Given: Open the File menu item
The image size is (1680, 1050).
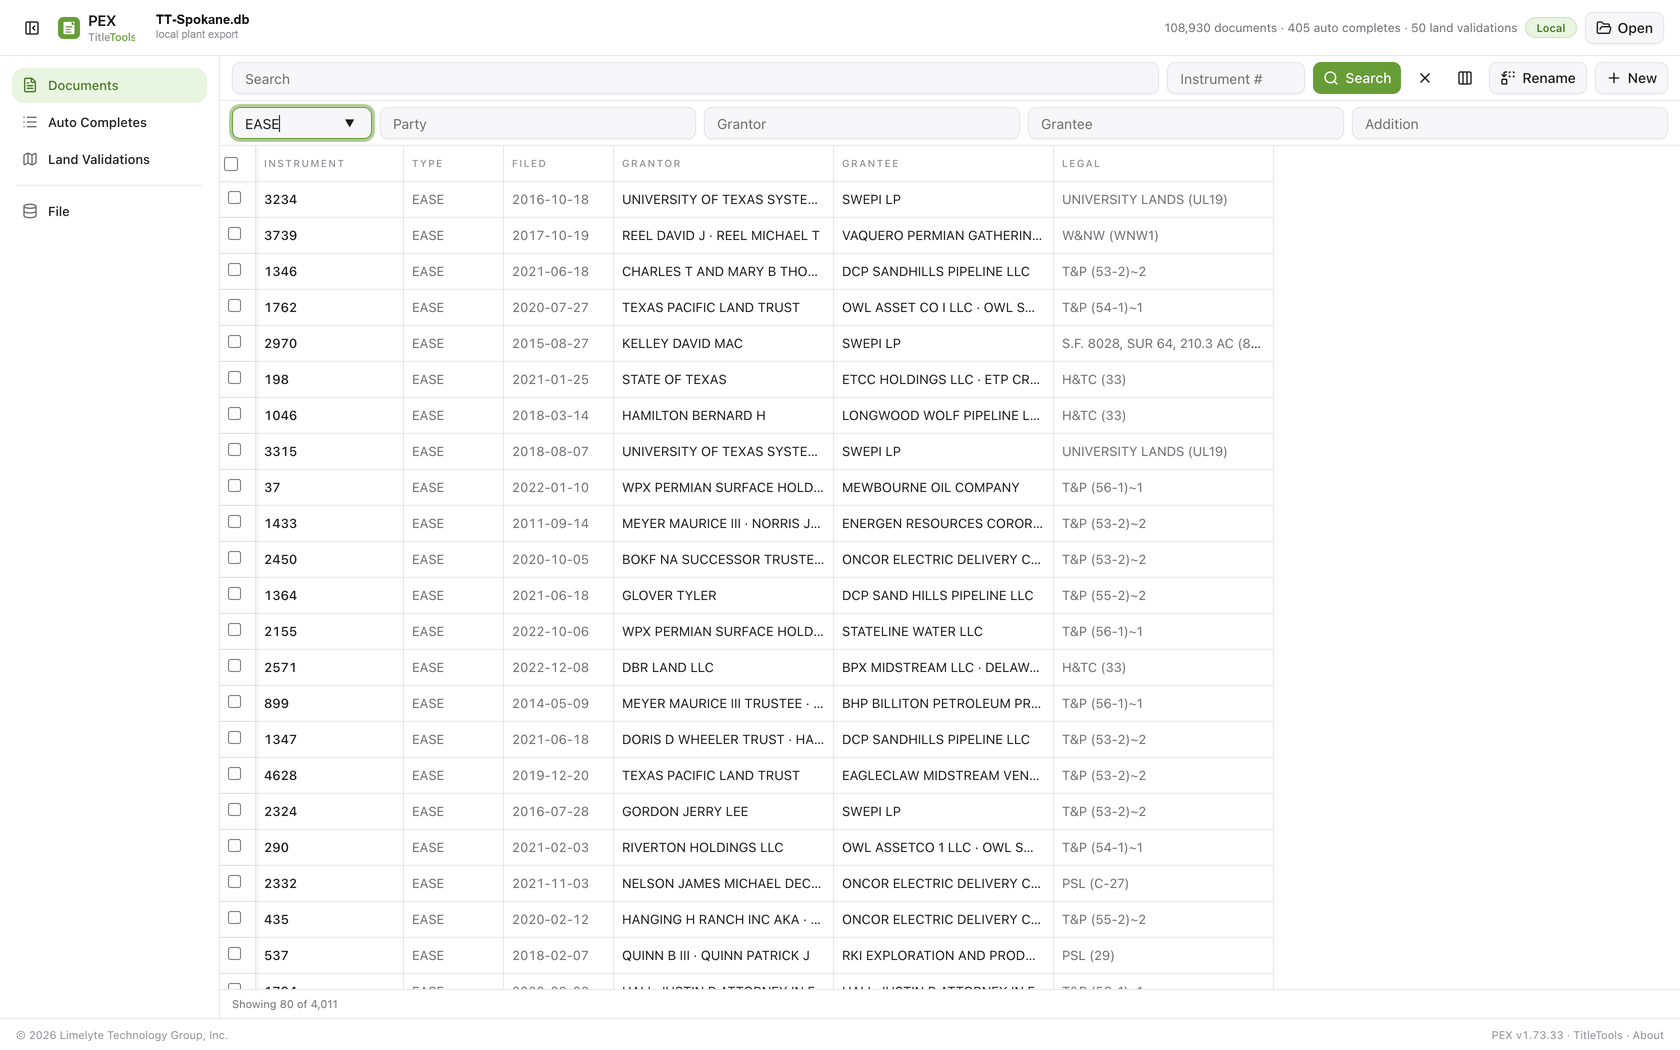Looking at the screenshot, I should [x=109, y=211].
